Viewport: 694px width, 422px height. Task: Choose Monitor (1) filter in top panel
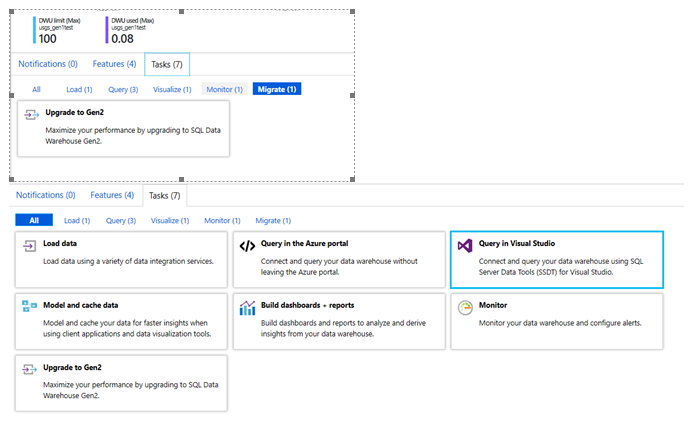[224, 89]
